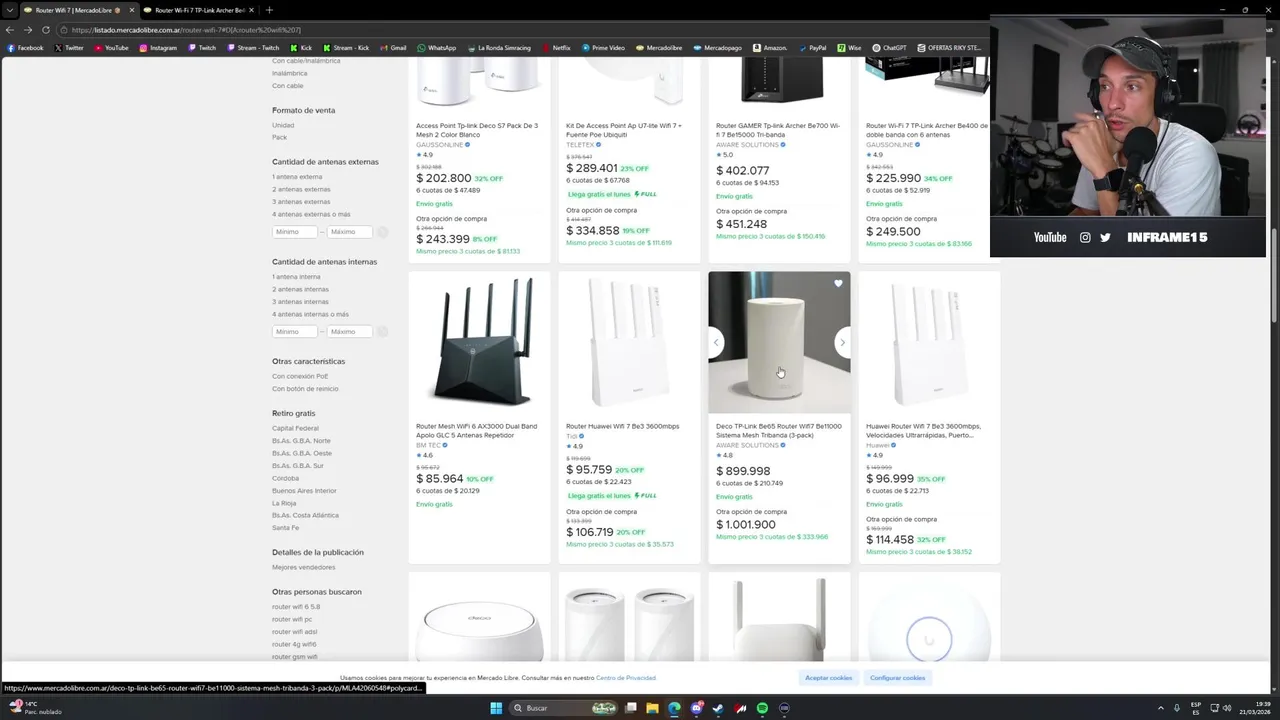Select the 'Con botón de reinicio' filter
Screen dimensions: 1280x720
[x=305, y=389]
